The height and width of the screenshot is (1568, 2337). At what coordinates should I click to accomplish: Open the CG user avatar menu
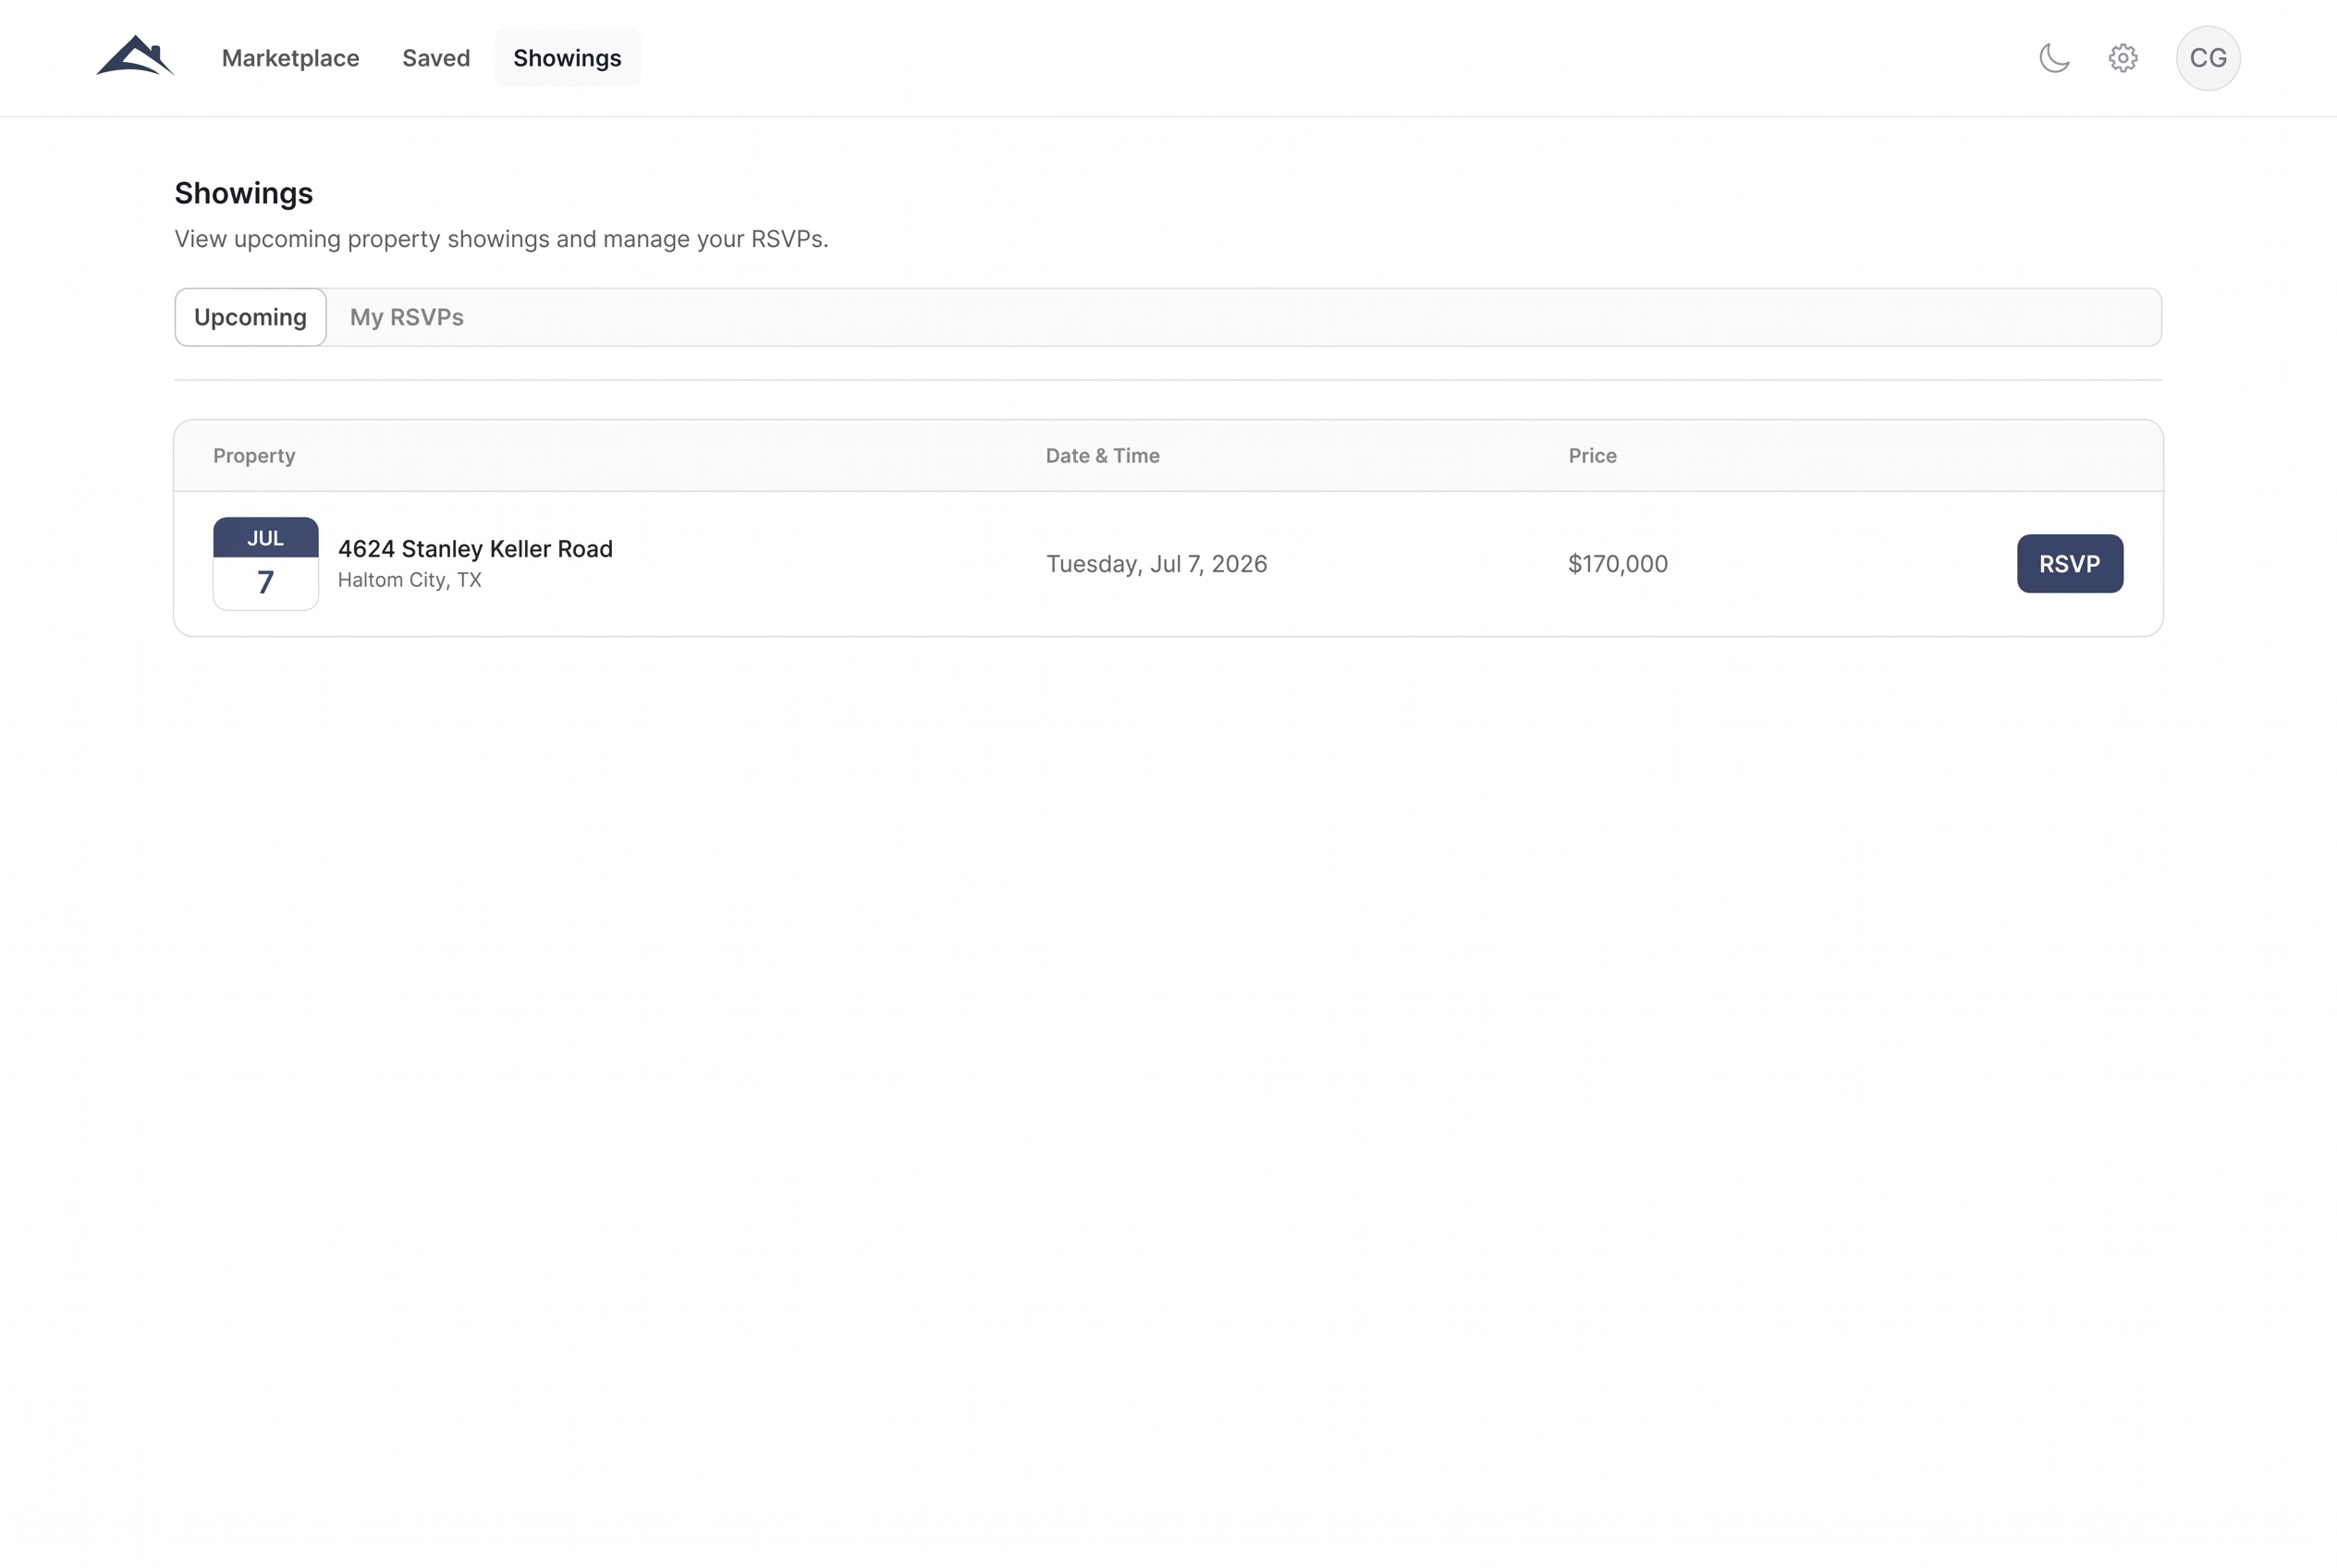pos(2208,58)
